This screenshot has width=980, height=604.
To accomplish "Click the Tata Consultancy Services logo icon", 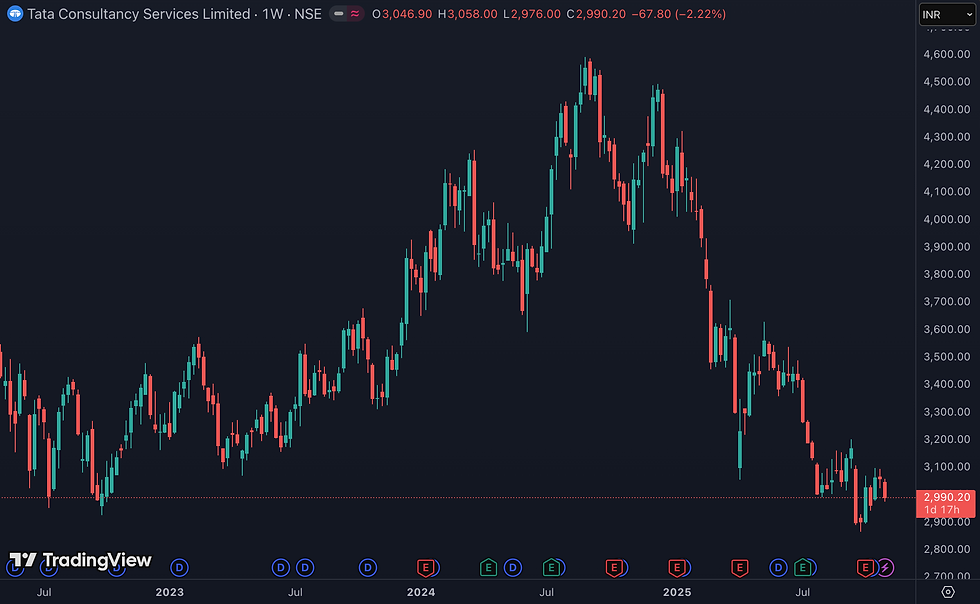I will coord(14,14).
